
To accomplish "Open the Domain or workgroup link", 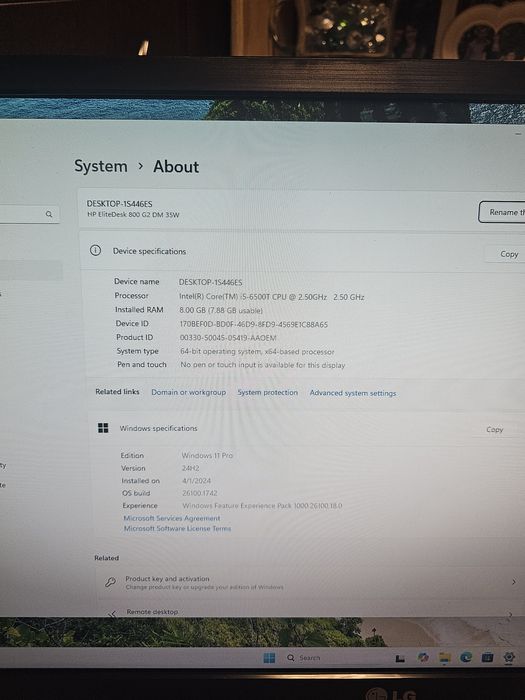I will [x=188, y=392].
